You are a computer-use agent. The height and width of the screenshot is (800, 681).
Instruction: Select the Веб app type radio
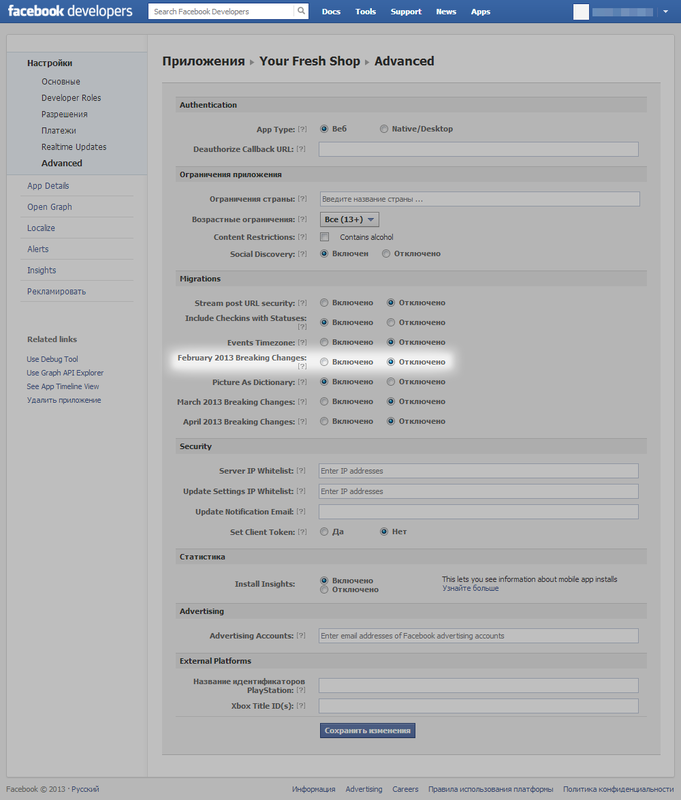[324, 129]
